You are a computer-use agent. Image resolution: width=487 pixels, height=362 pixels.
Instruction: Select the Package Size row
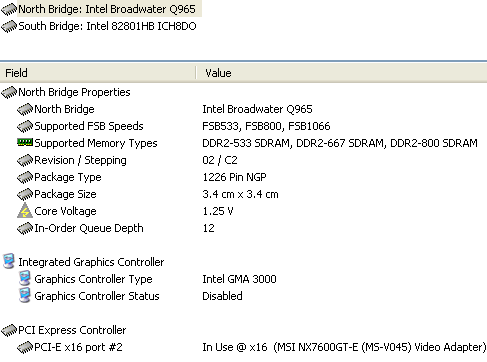click(x=243, y=194)
